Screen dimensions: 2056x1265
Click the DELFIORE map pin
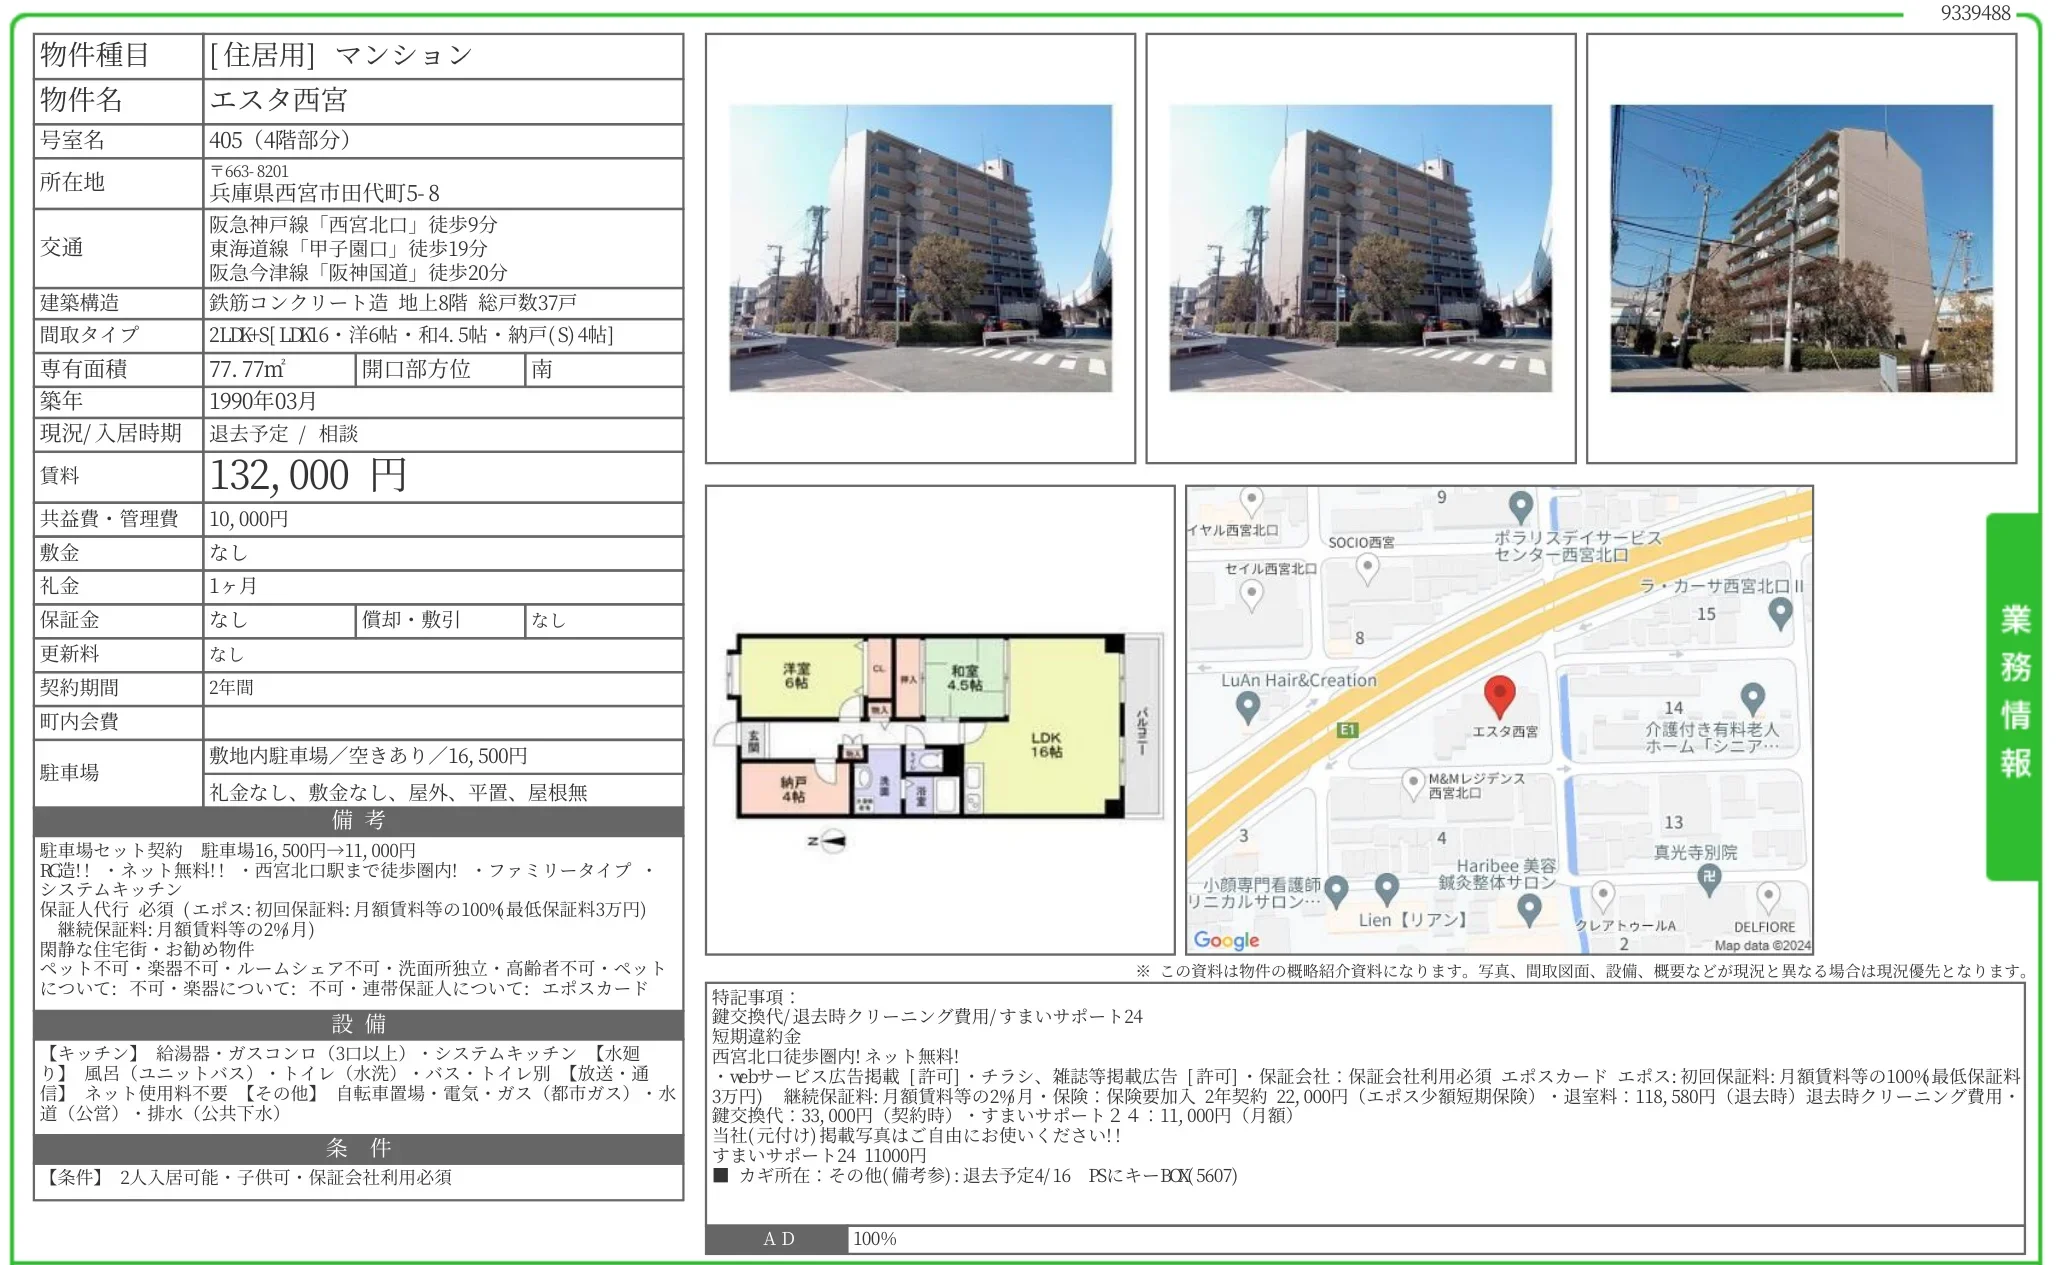pos(1767,895)
